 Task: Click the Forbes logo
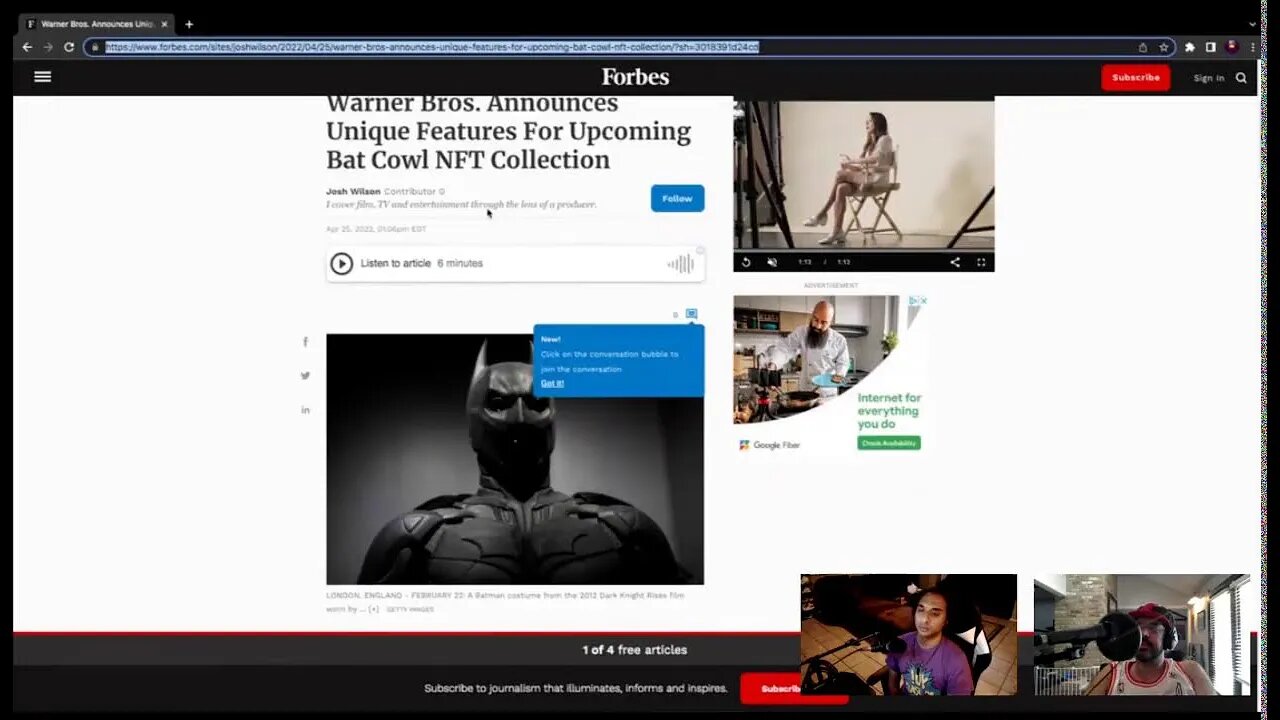pyautogui.click(x=635, y=77)
